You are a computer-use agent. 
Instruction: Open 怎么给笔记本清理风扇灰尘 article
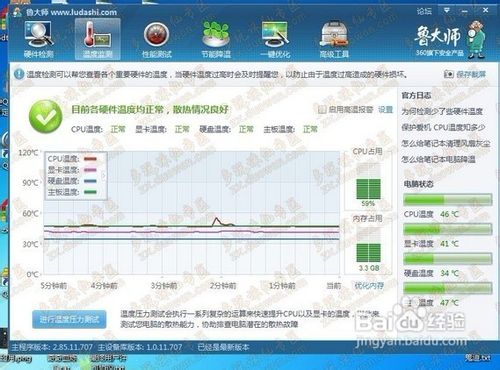pos(446,143)
